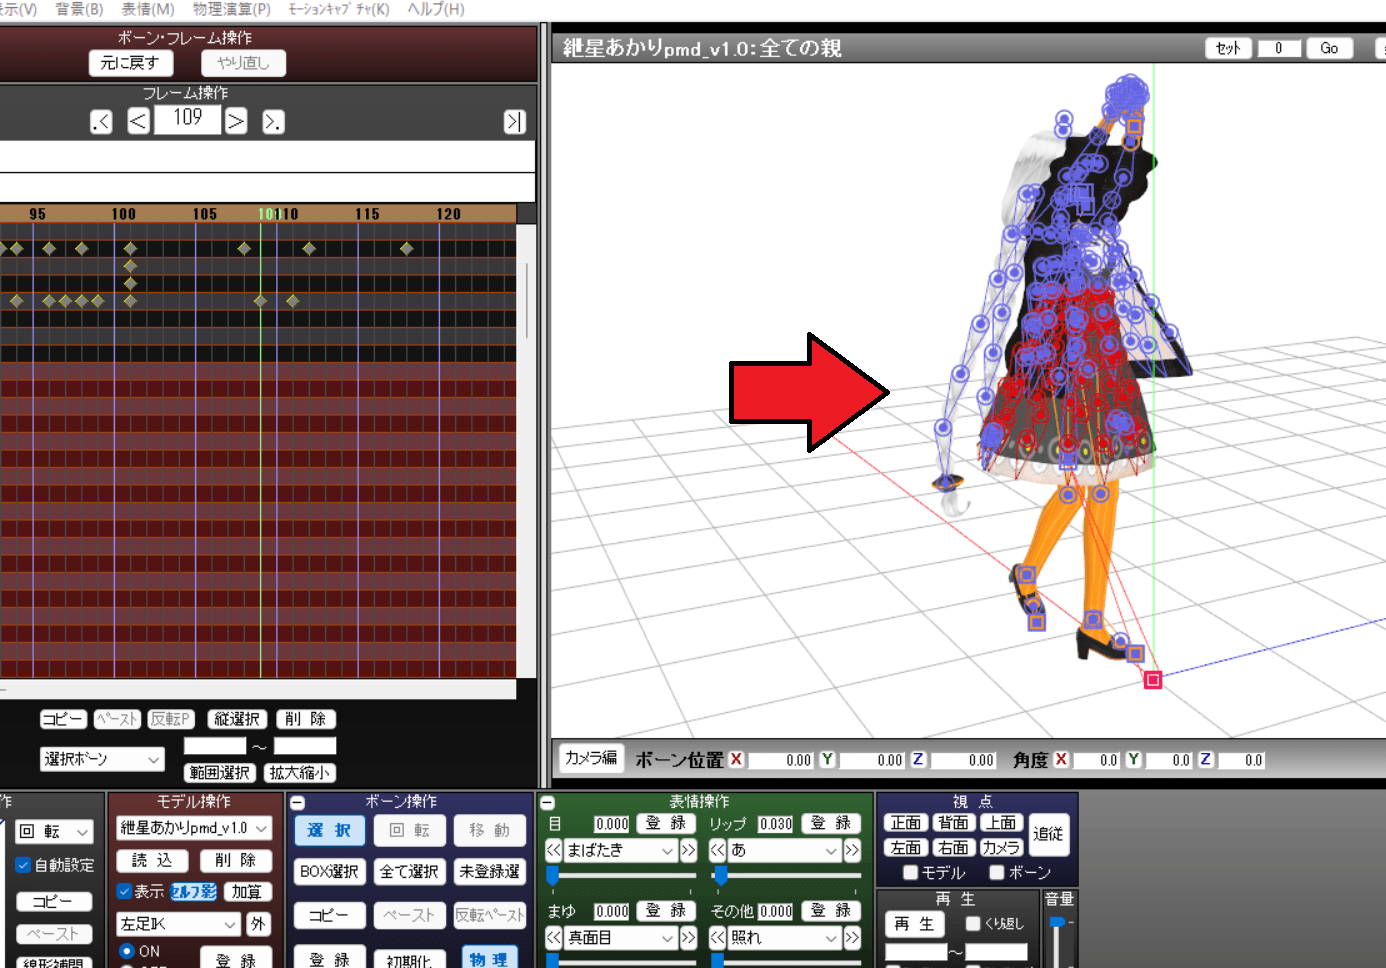1386x968 pixels.
Task: Open the 真面目 eyebrow morph dropdown
Action: [x=621, y=938]
